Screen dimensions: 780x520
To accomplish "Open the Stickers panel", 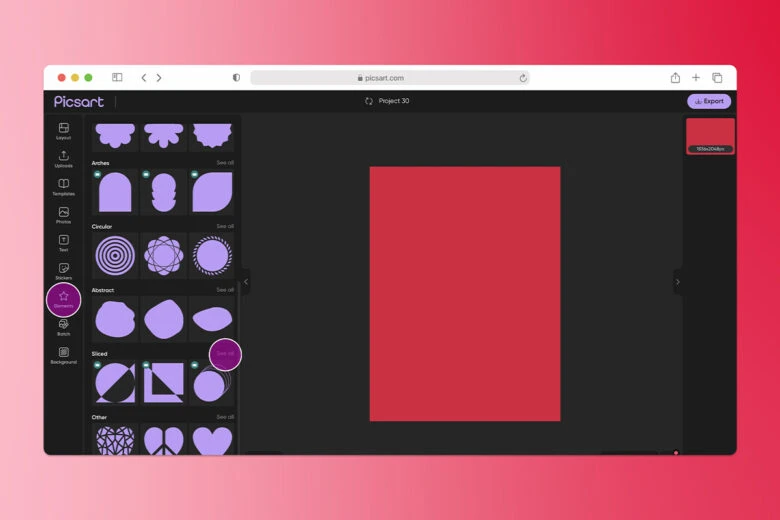I will click(x=63, y=270).
